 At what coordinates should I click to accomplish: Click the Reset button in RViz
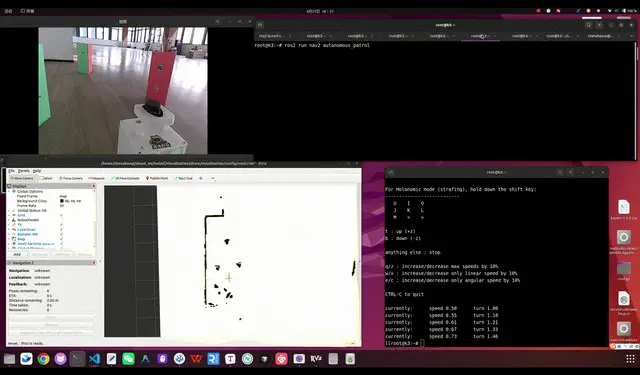[13, 343]
